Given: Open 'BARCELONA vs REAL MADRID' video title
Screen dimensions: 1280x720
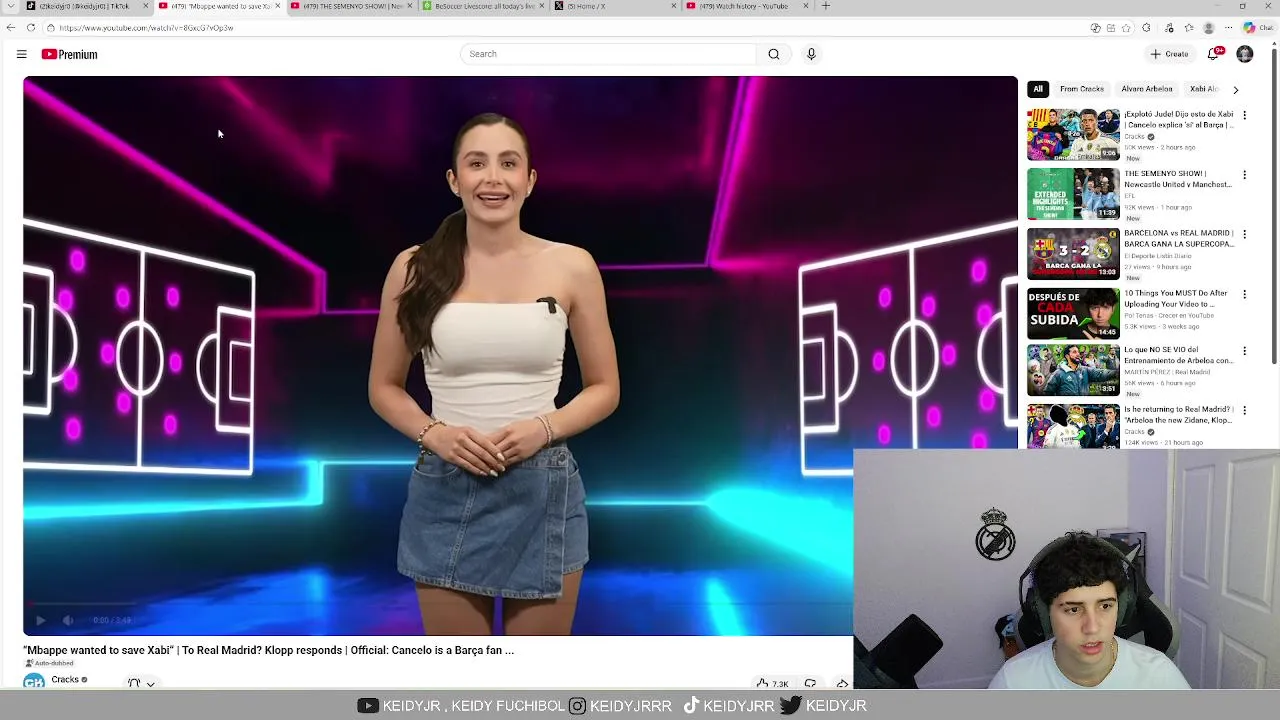Looking at the screenshot, I should pyautogui.click(x=1179, y=238).
